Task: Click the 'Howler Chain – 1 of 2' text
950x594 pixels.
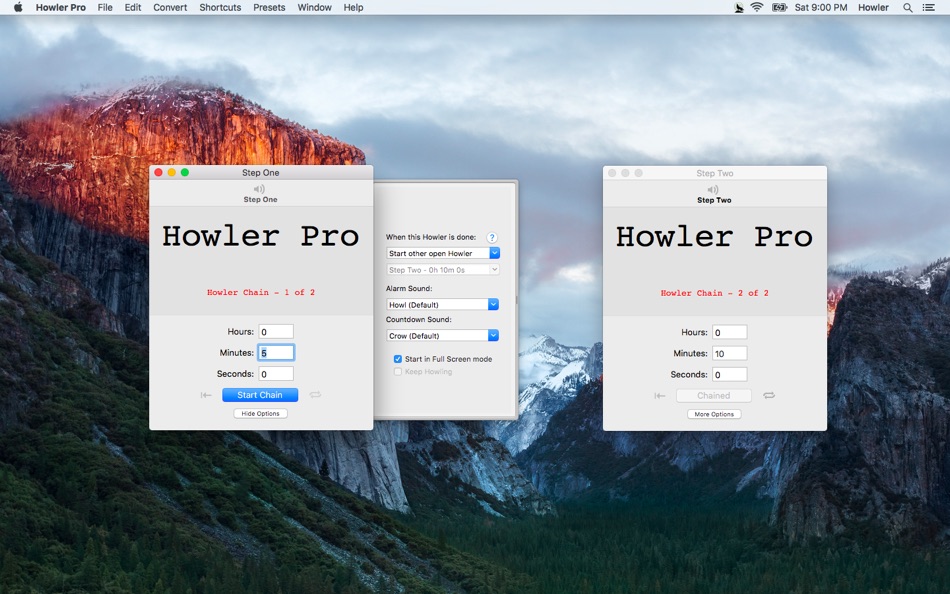Action: [261, 292]
